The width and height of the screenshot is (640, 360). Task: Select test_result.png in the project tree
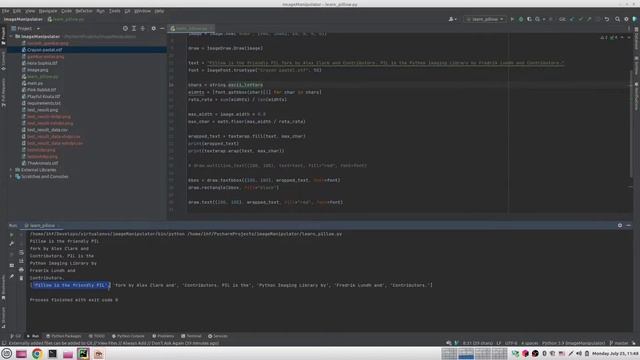42,110
